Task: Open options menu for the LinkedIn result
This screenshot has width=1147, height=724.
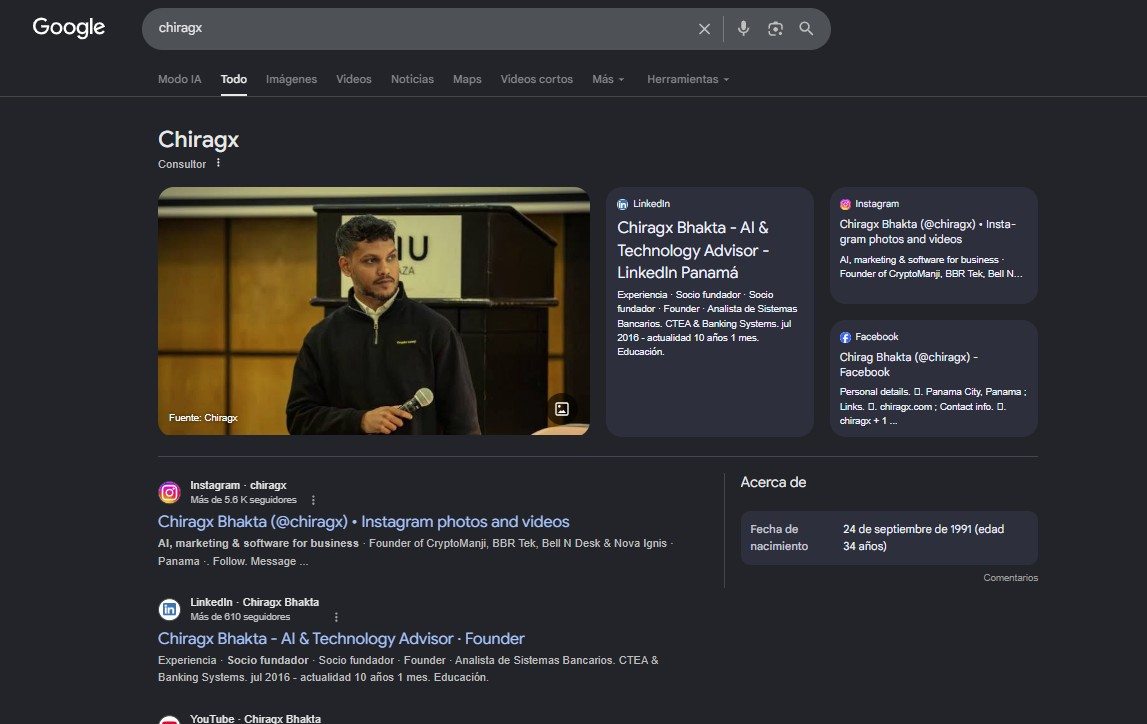Action: pos(336,617)
